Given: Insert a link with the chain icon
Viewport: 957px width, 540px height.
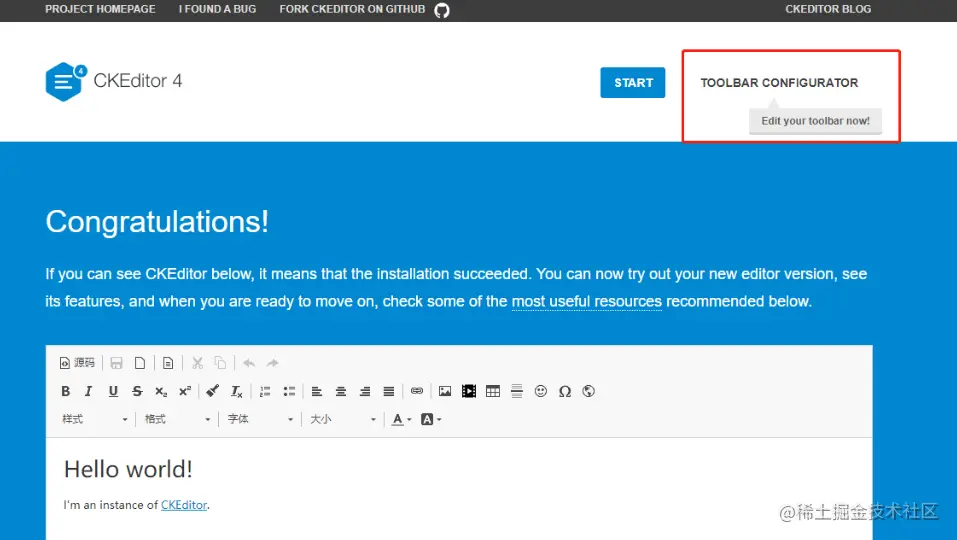Looking at the screenshot, I should (x=417, y=391).
